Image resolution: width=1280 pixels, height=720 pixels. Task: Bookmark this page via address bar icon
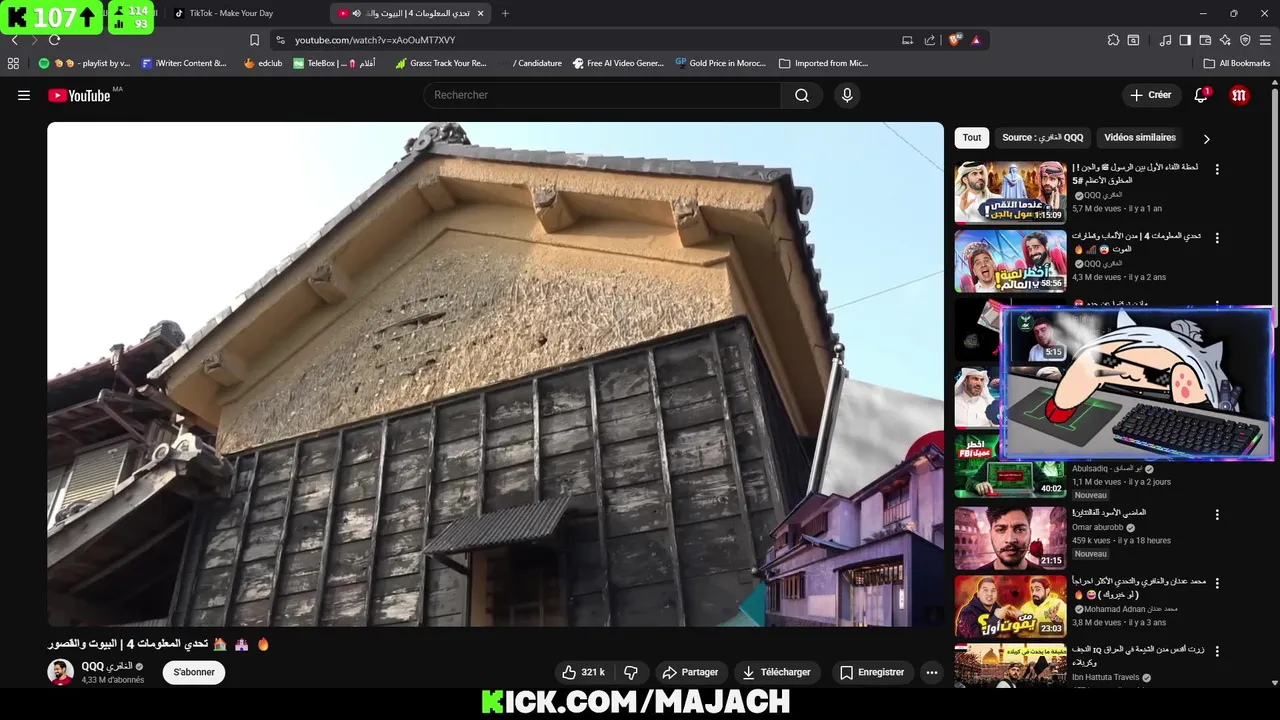pos(254,40)
